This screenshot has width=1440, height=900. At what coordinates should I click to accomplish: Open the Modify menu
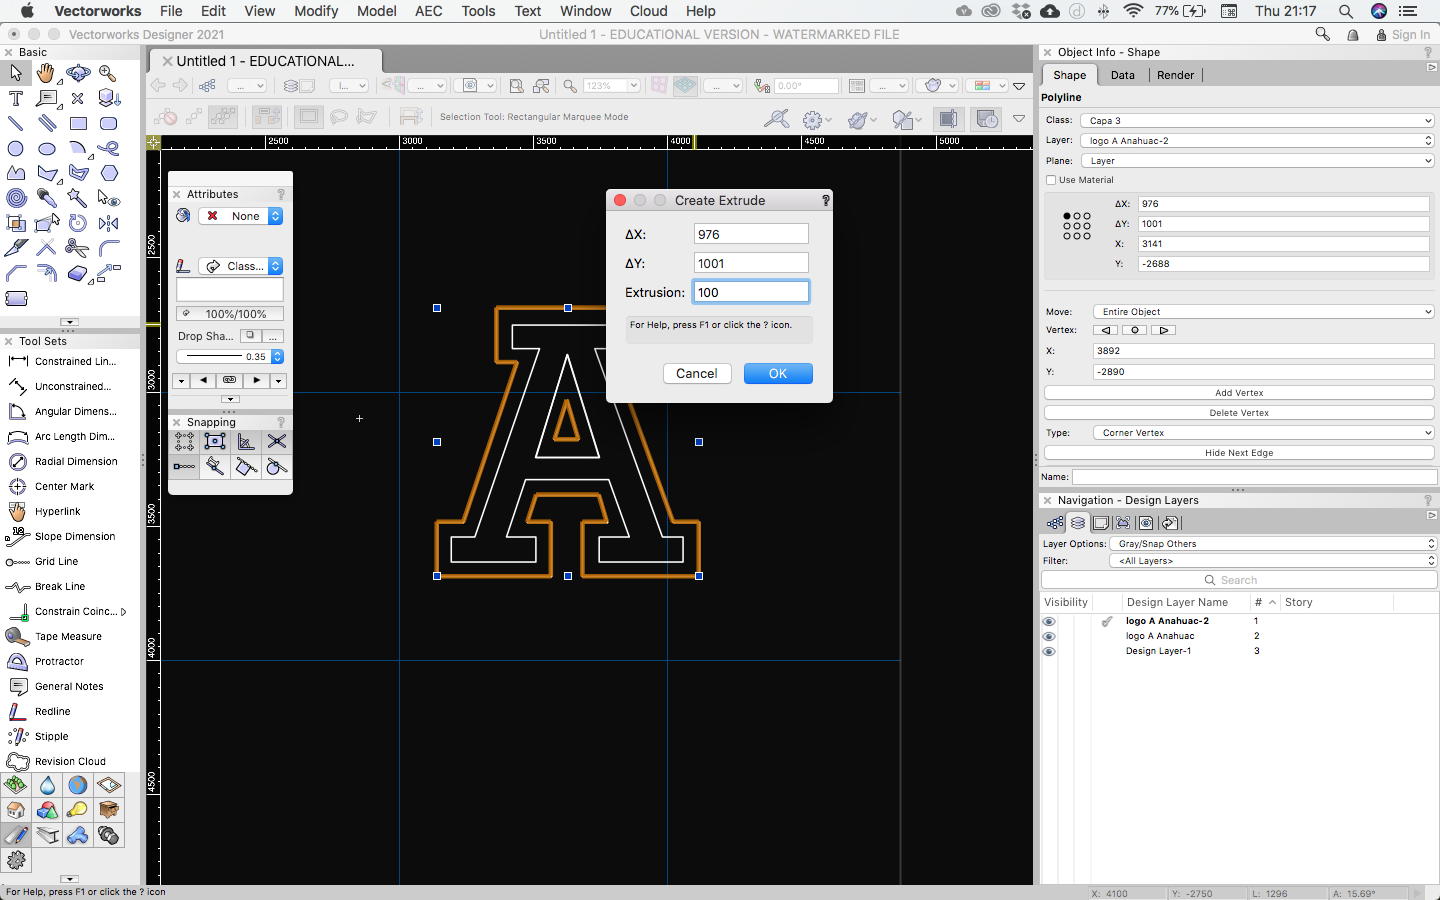[x=316, y=11]
